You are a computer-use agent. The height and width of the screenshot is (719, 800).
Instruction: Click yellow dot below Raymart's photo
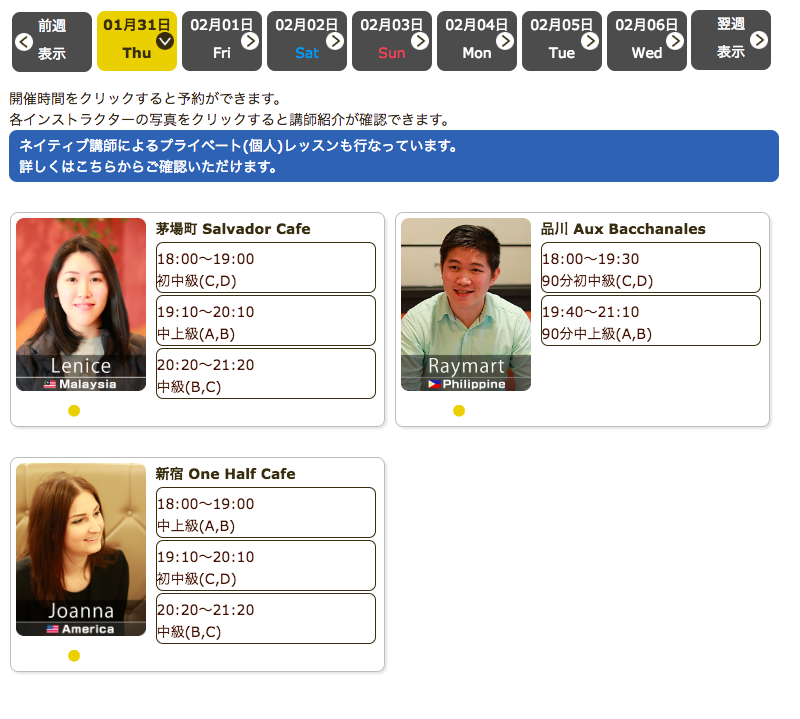point(459,410)
